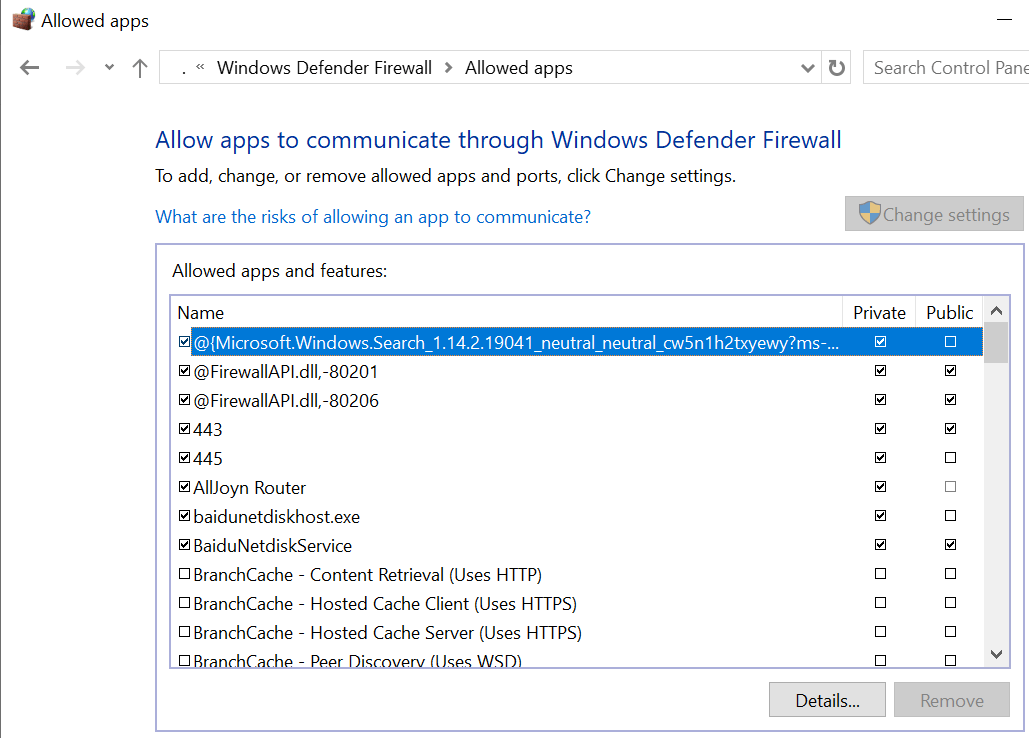The width and height of the screenshot is (1029, 738).
Task: Open the address bar history dropdown
Action: [808, 68]
